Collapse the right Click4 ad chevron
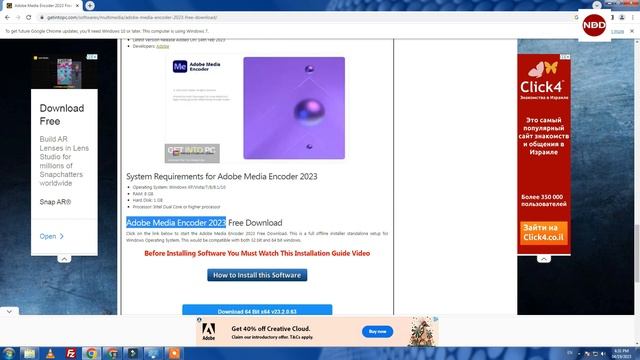 click(x=544, y=259)
